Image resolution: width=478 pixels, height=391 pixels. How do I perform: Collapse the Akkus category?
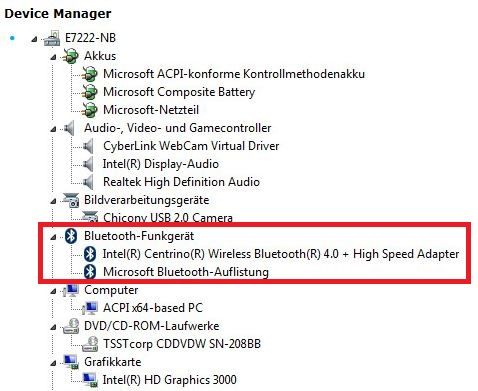(53, 57)
